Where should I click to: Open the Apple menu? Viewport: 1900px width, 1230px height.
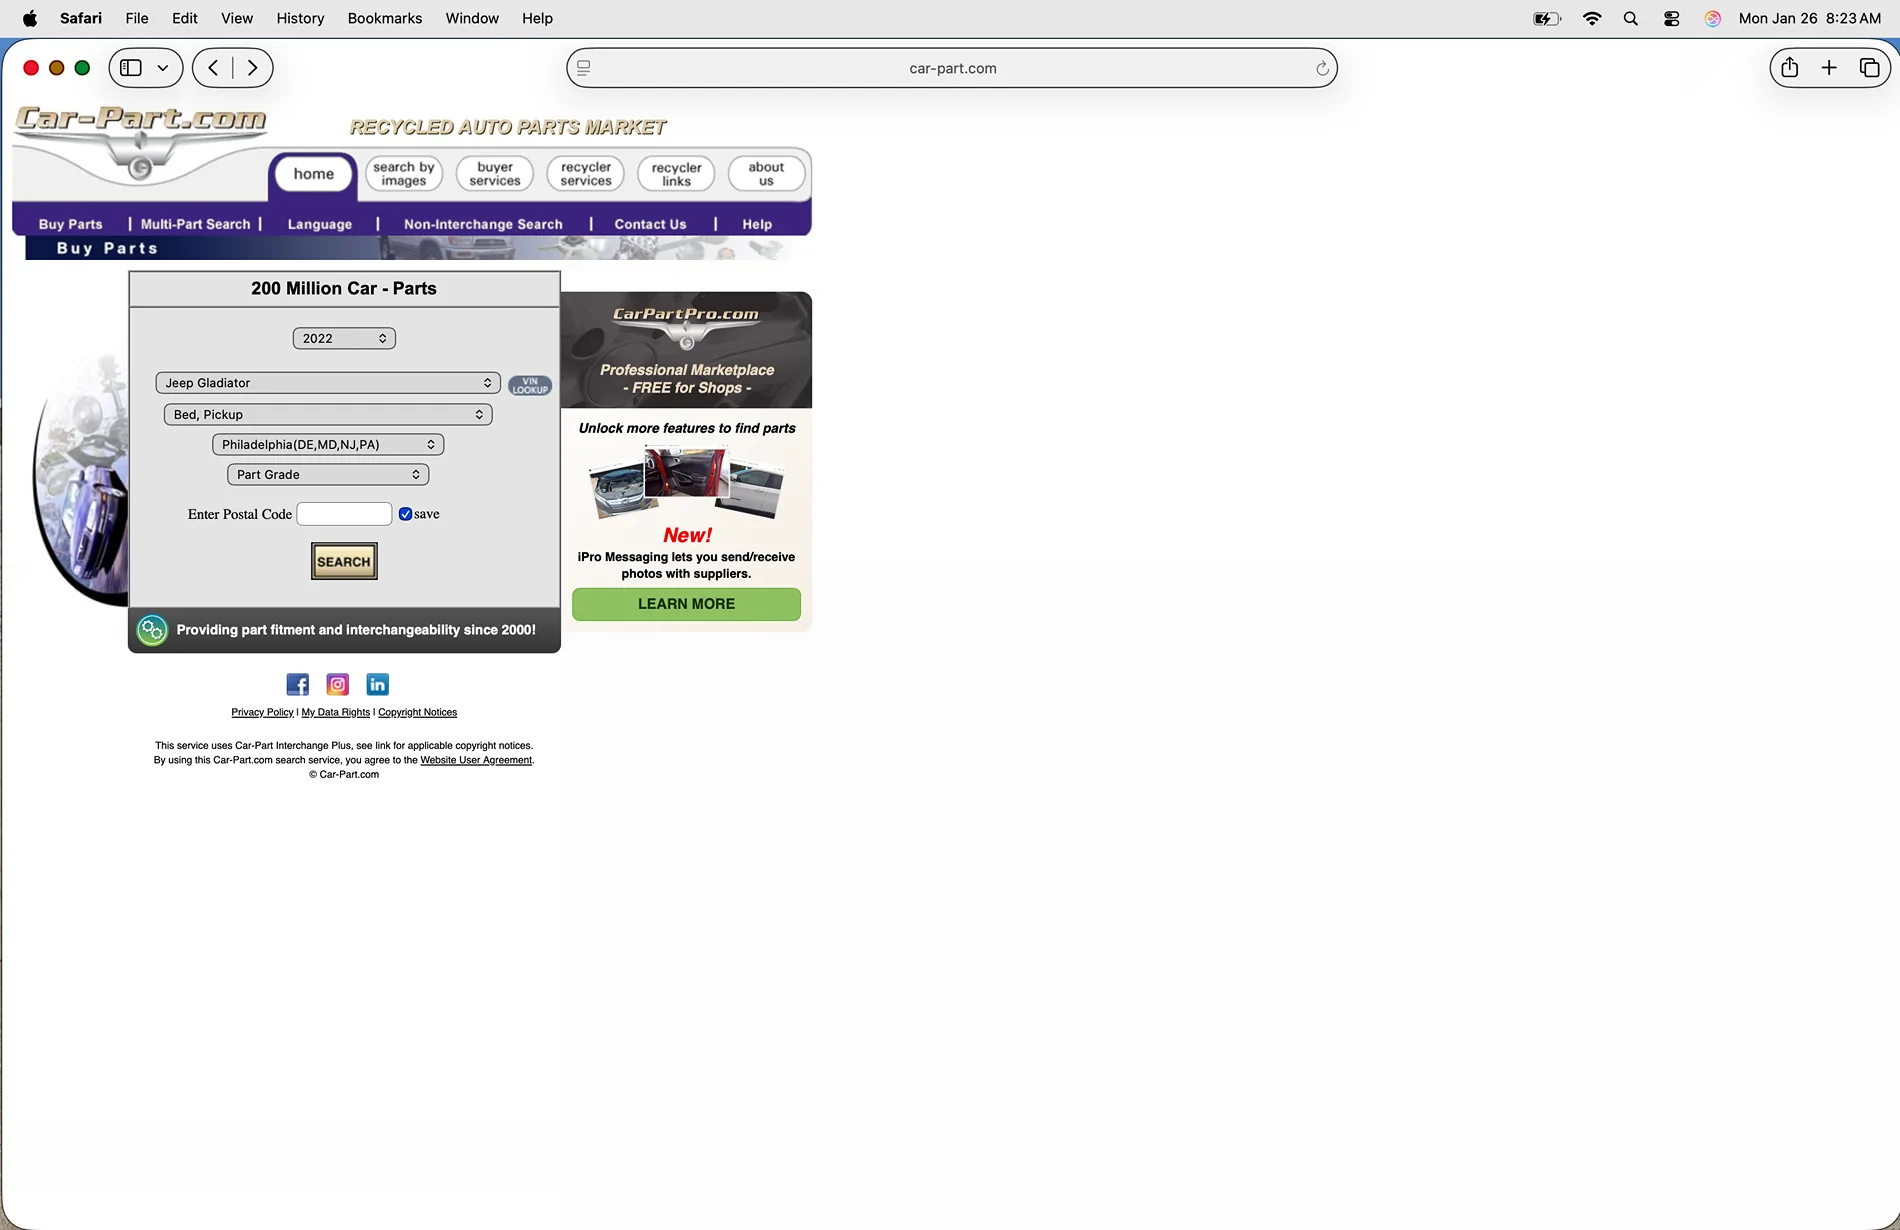click(30, 18)
